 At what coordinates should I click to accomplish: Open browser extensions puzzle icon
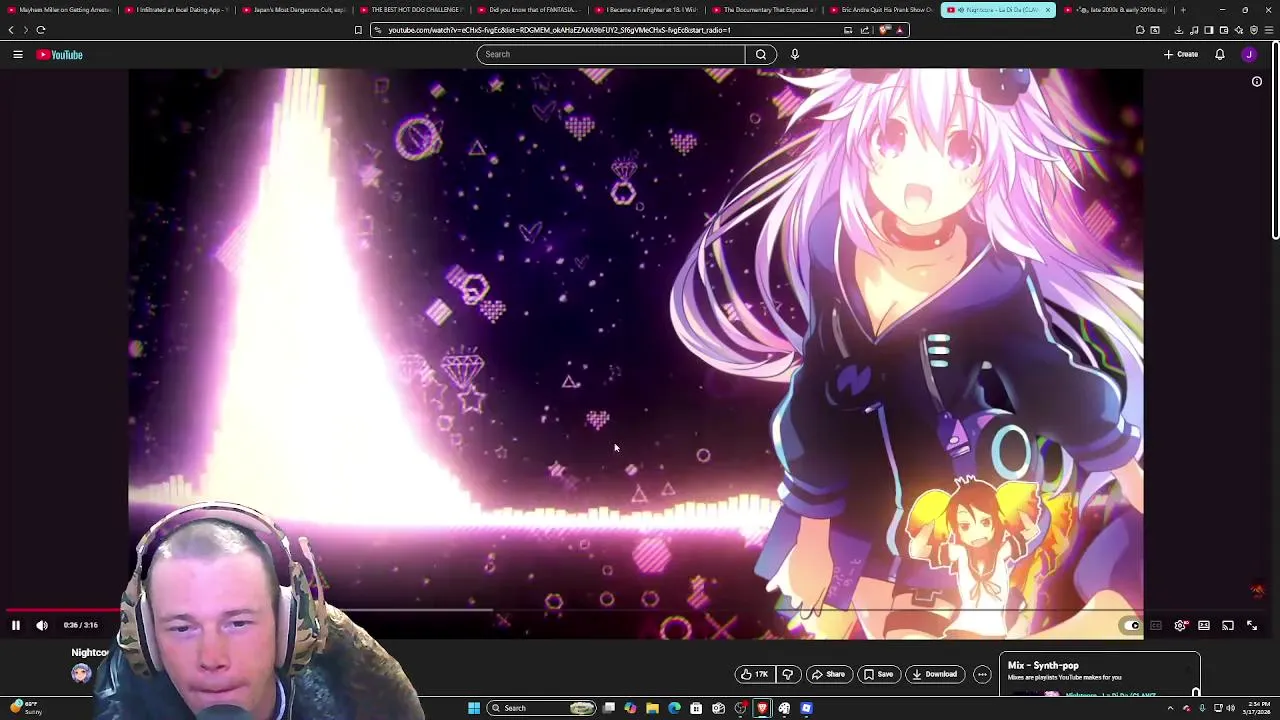coord(1140,30)
